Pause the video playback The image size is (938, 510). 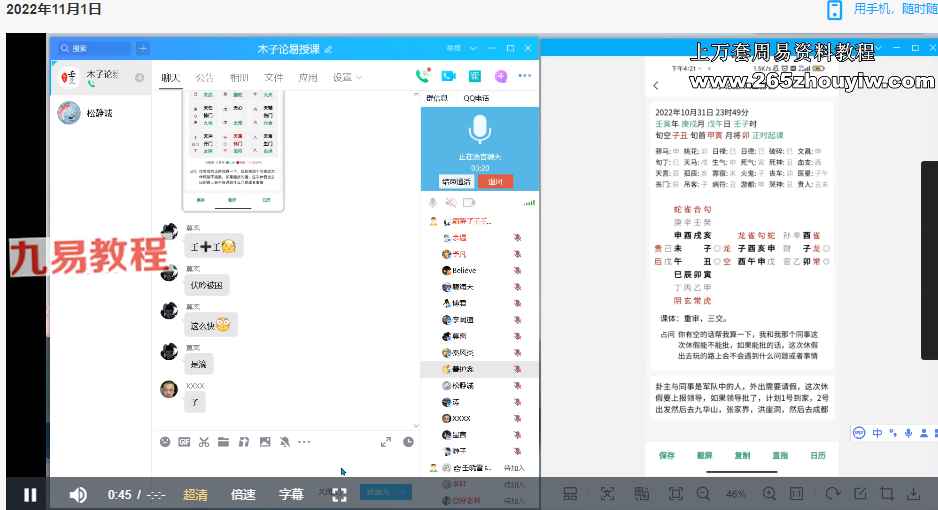30,494
